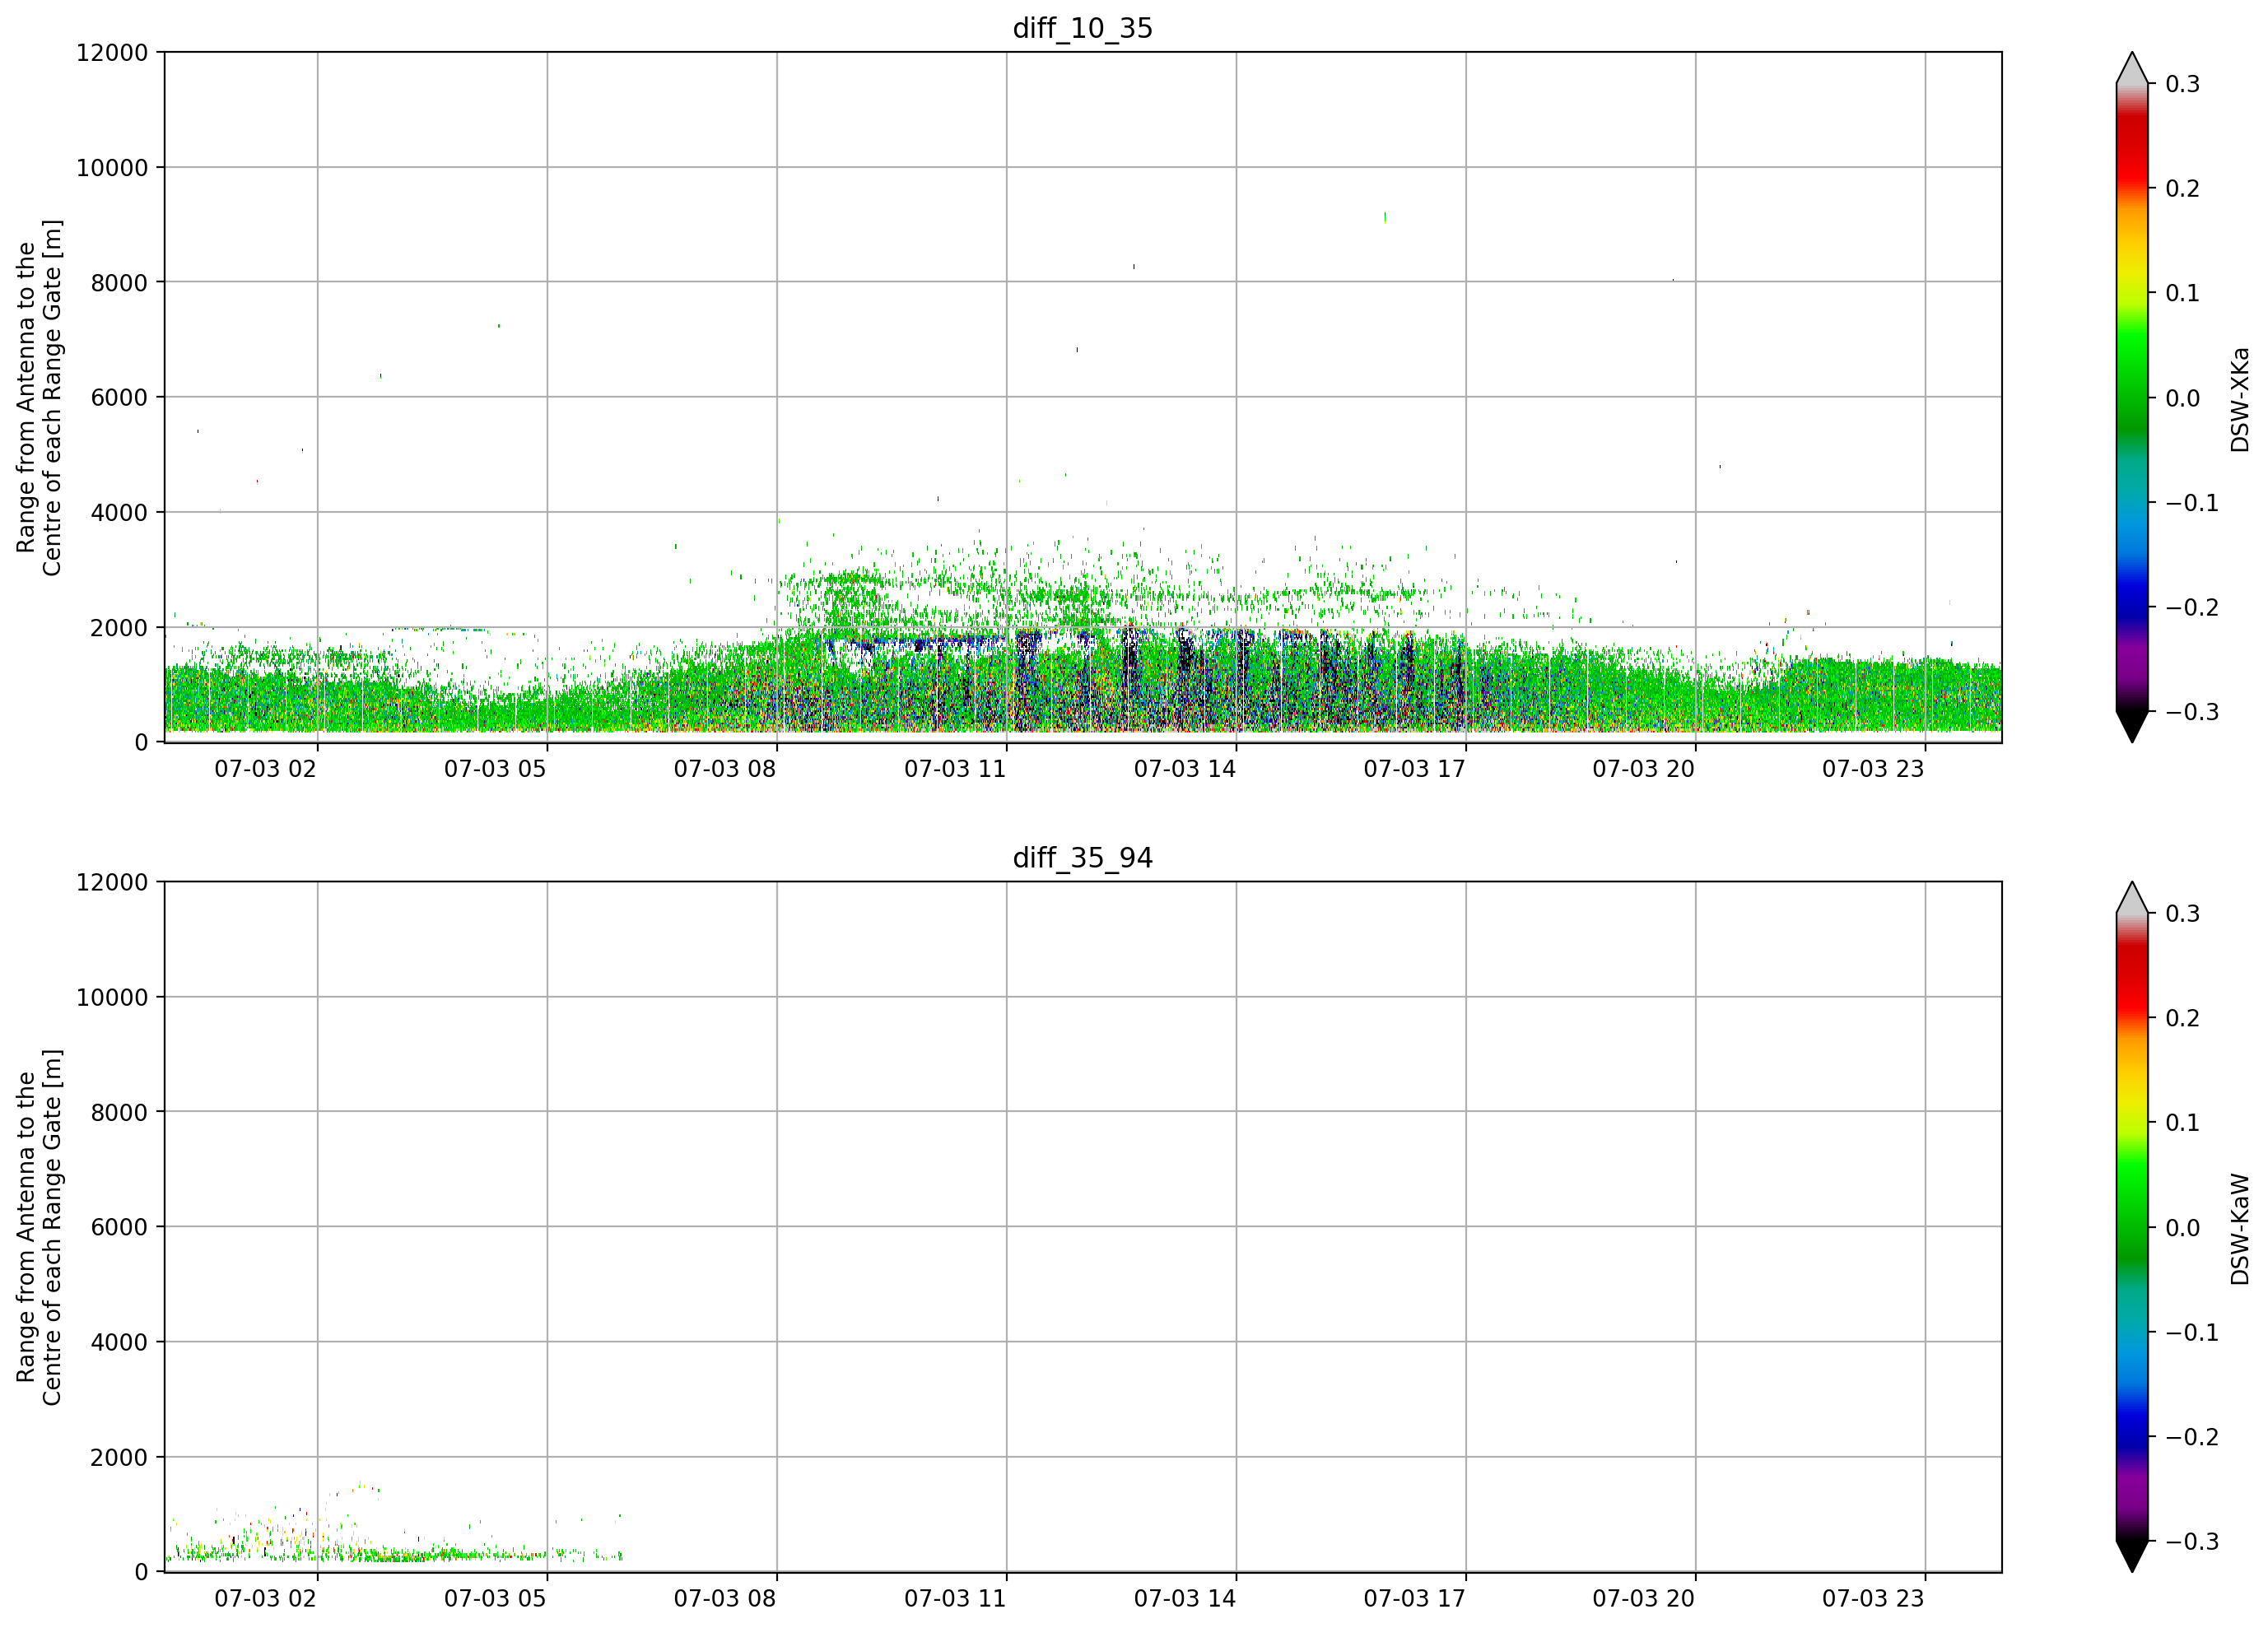The height and width of the screenshot is (1628, 2268).
Task: Click the diff_10_35 plot title
Action: click(x=1082, y=28)
